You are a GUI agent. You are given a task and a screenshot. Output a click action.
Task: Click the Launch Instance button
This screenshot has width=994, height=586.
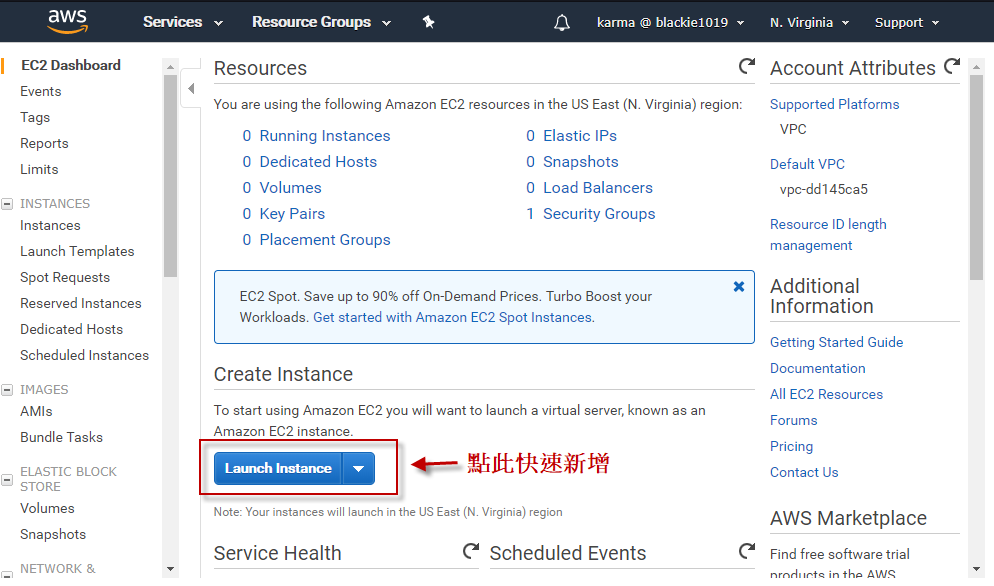tap(278, 468)
